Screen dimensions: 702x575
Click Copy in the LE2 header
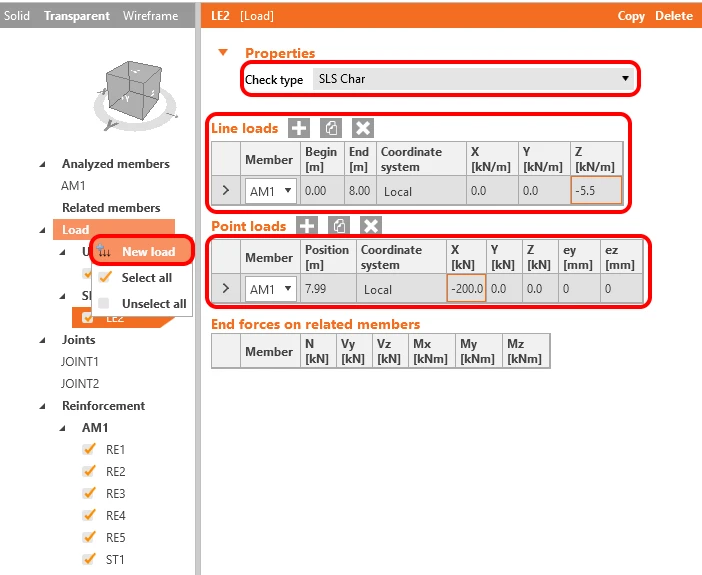coord(631,16)
